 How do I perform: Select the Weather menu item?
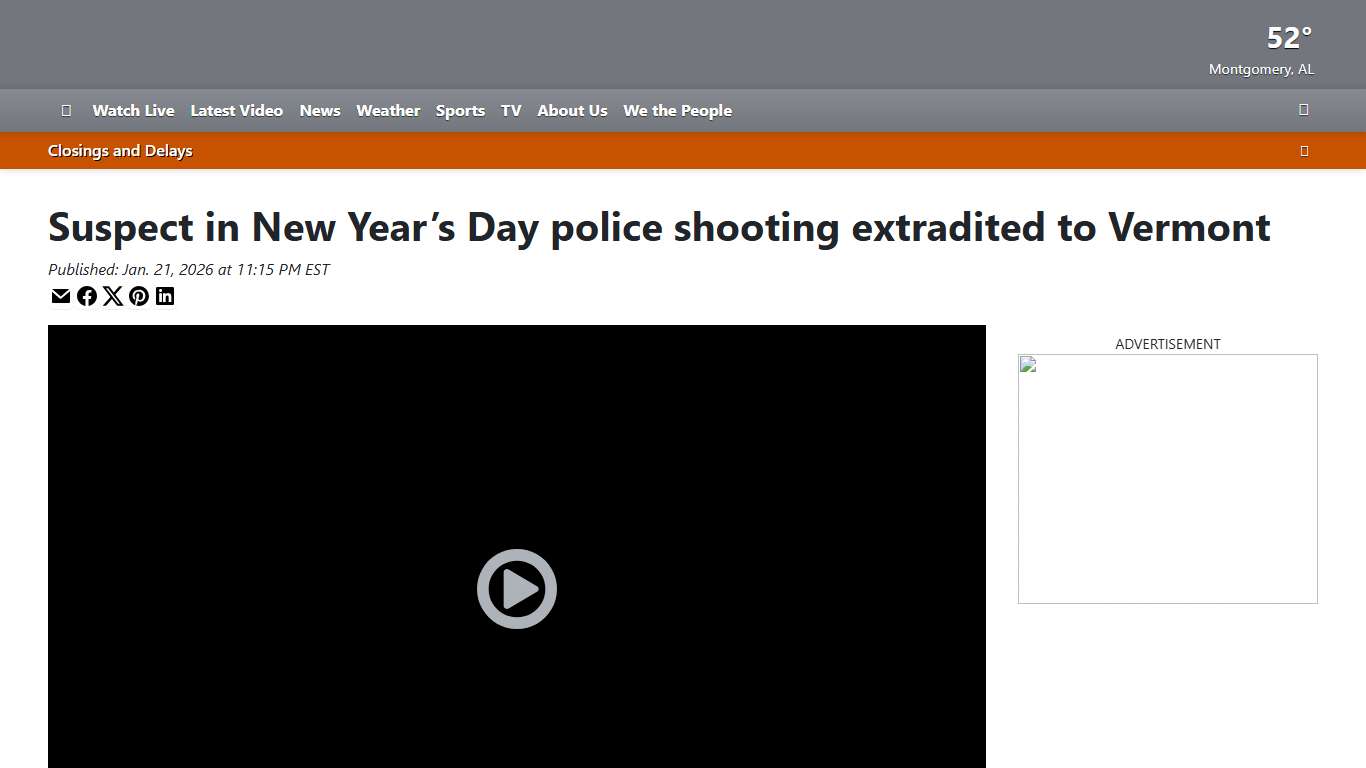[x=388, y=110]
